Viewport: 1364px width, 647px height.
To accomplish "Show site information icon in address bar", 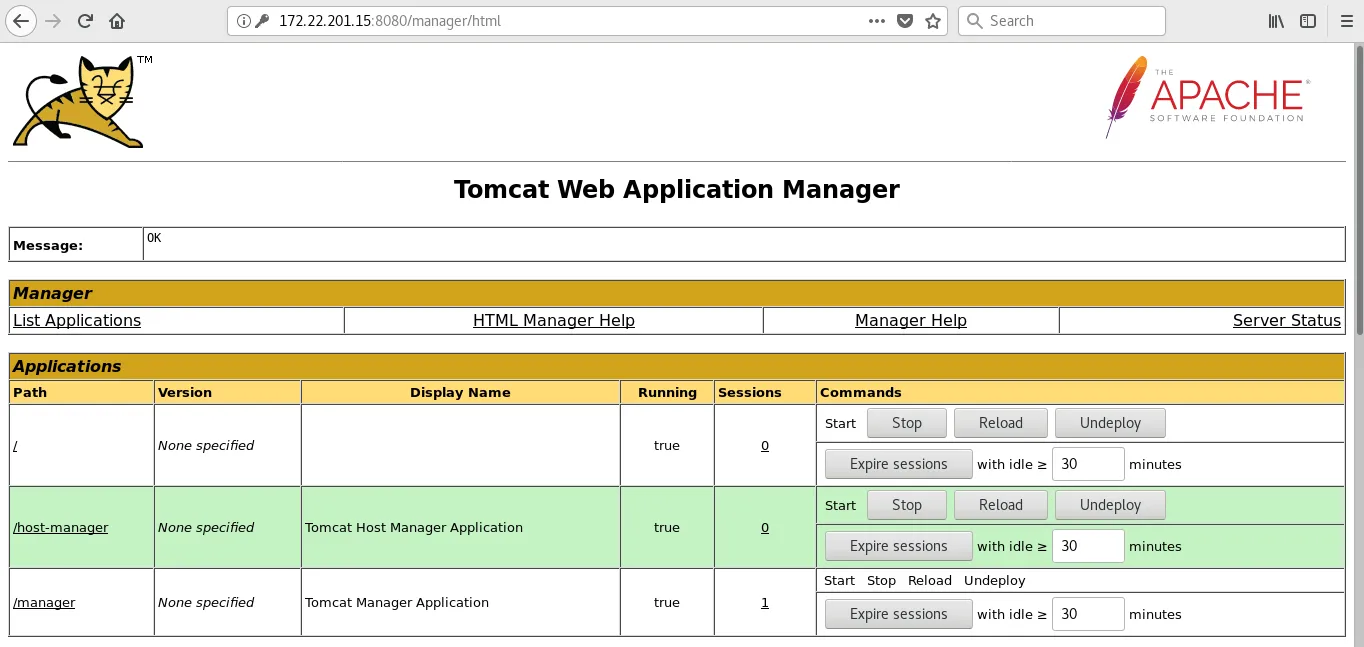I will click(x=243, y=21).
